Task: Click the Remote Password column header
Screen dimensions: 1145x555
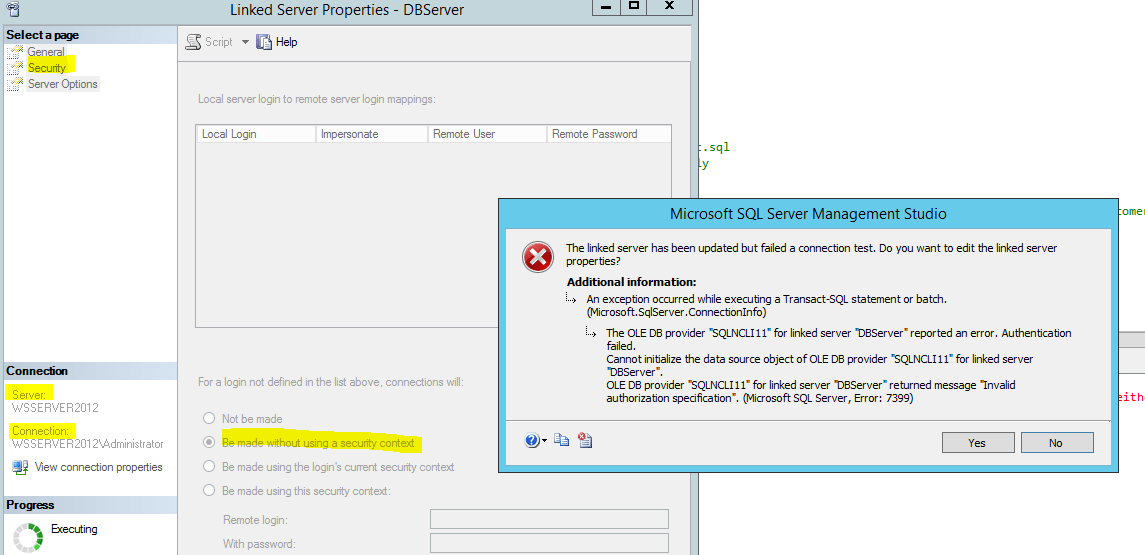Action: 608,134
